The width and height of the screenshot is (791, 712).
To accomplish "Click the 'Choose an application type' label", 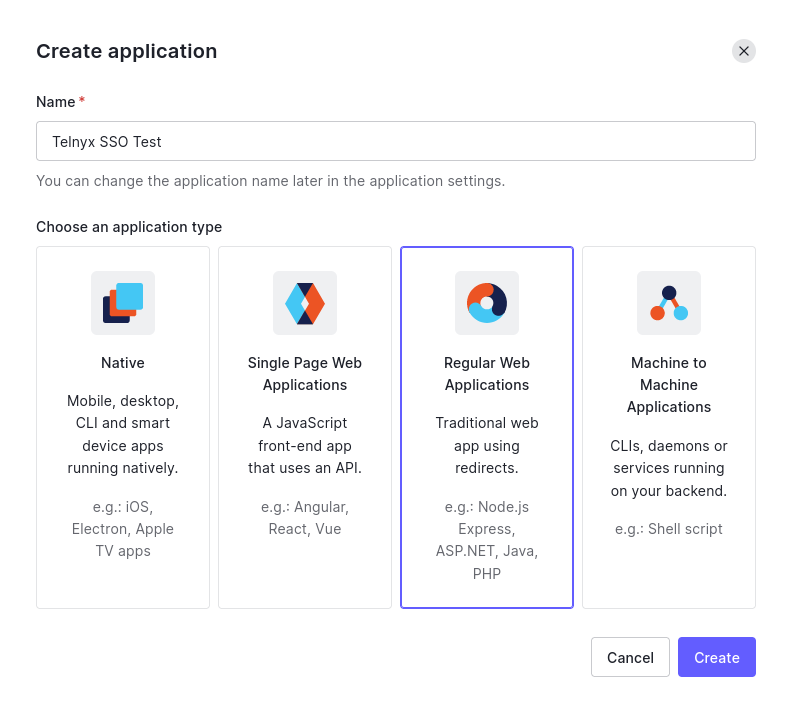I will [129, 227].
